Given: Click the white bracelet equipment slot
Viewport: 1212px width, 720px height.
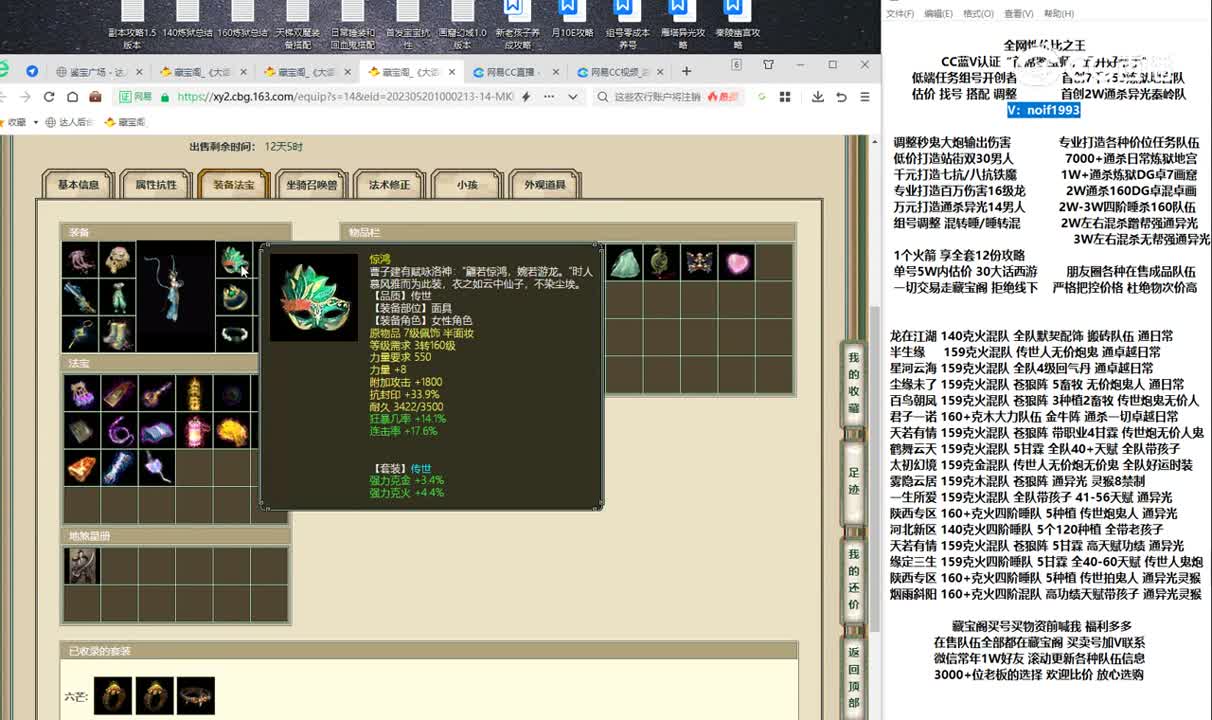Looking at the screenshot, I should coord(233,334).
